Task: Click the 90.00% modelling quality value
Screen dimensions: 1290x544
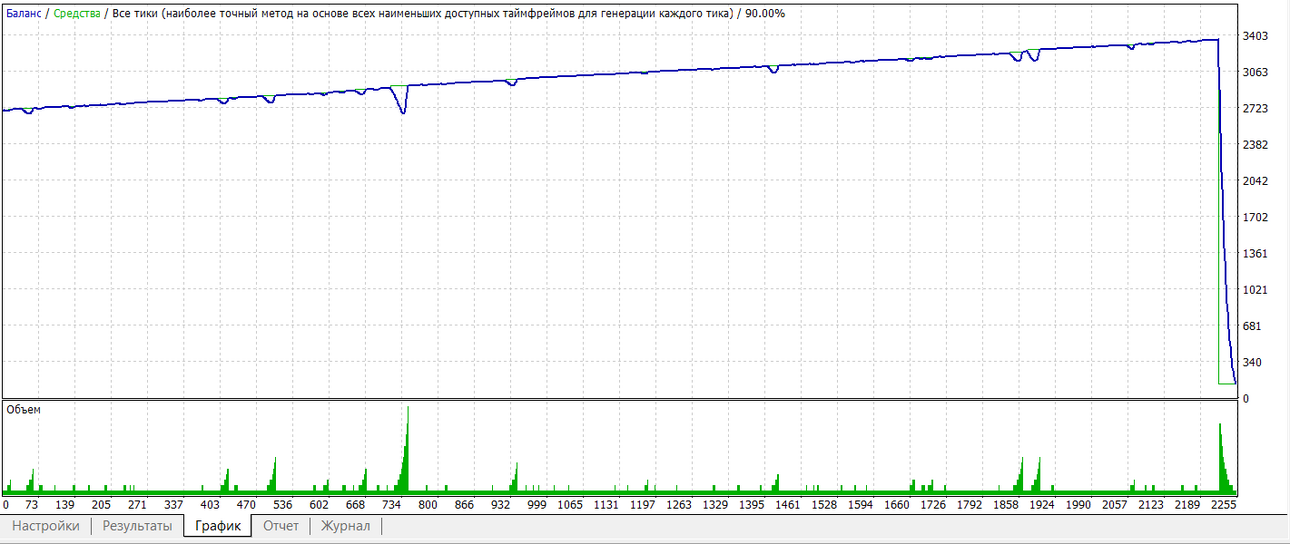Action: [x=765, y=13]
